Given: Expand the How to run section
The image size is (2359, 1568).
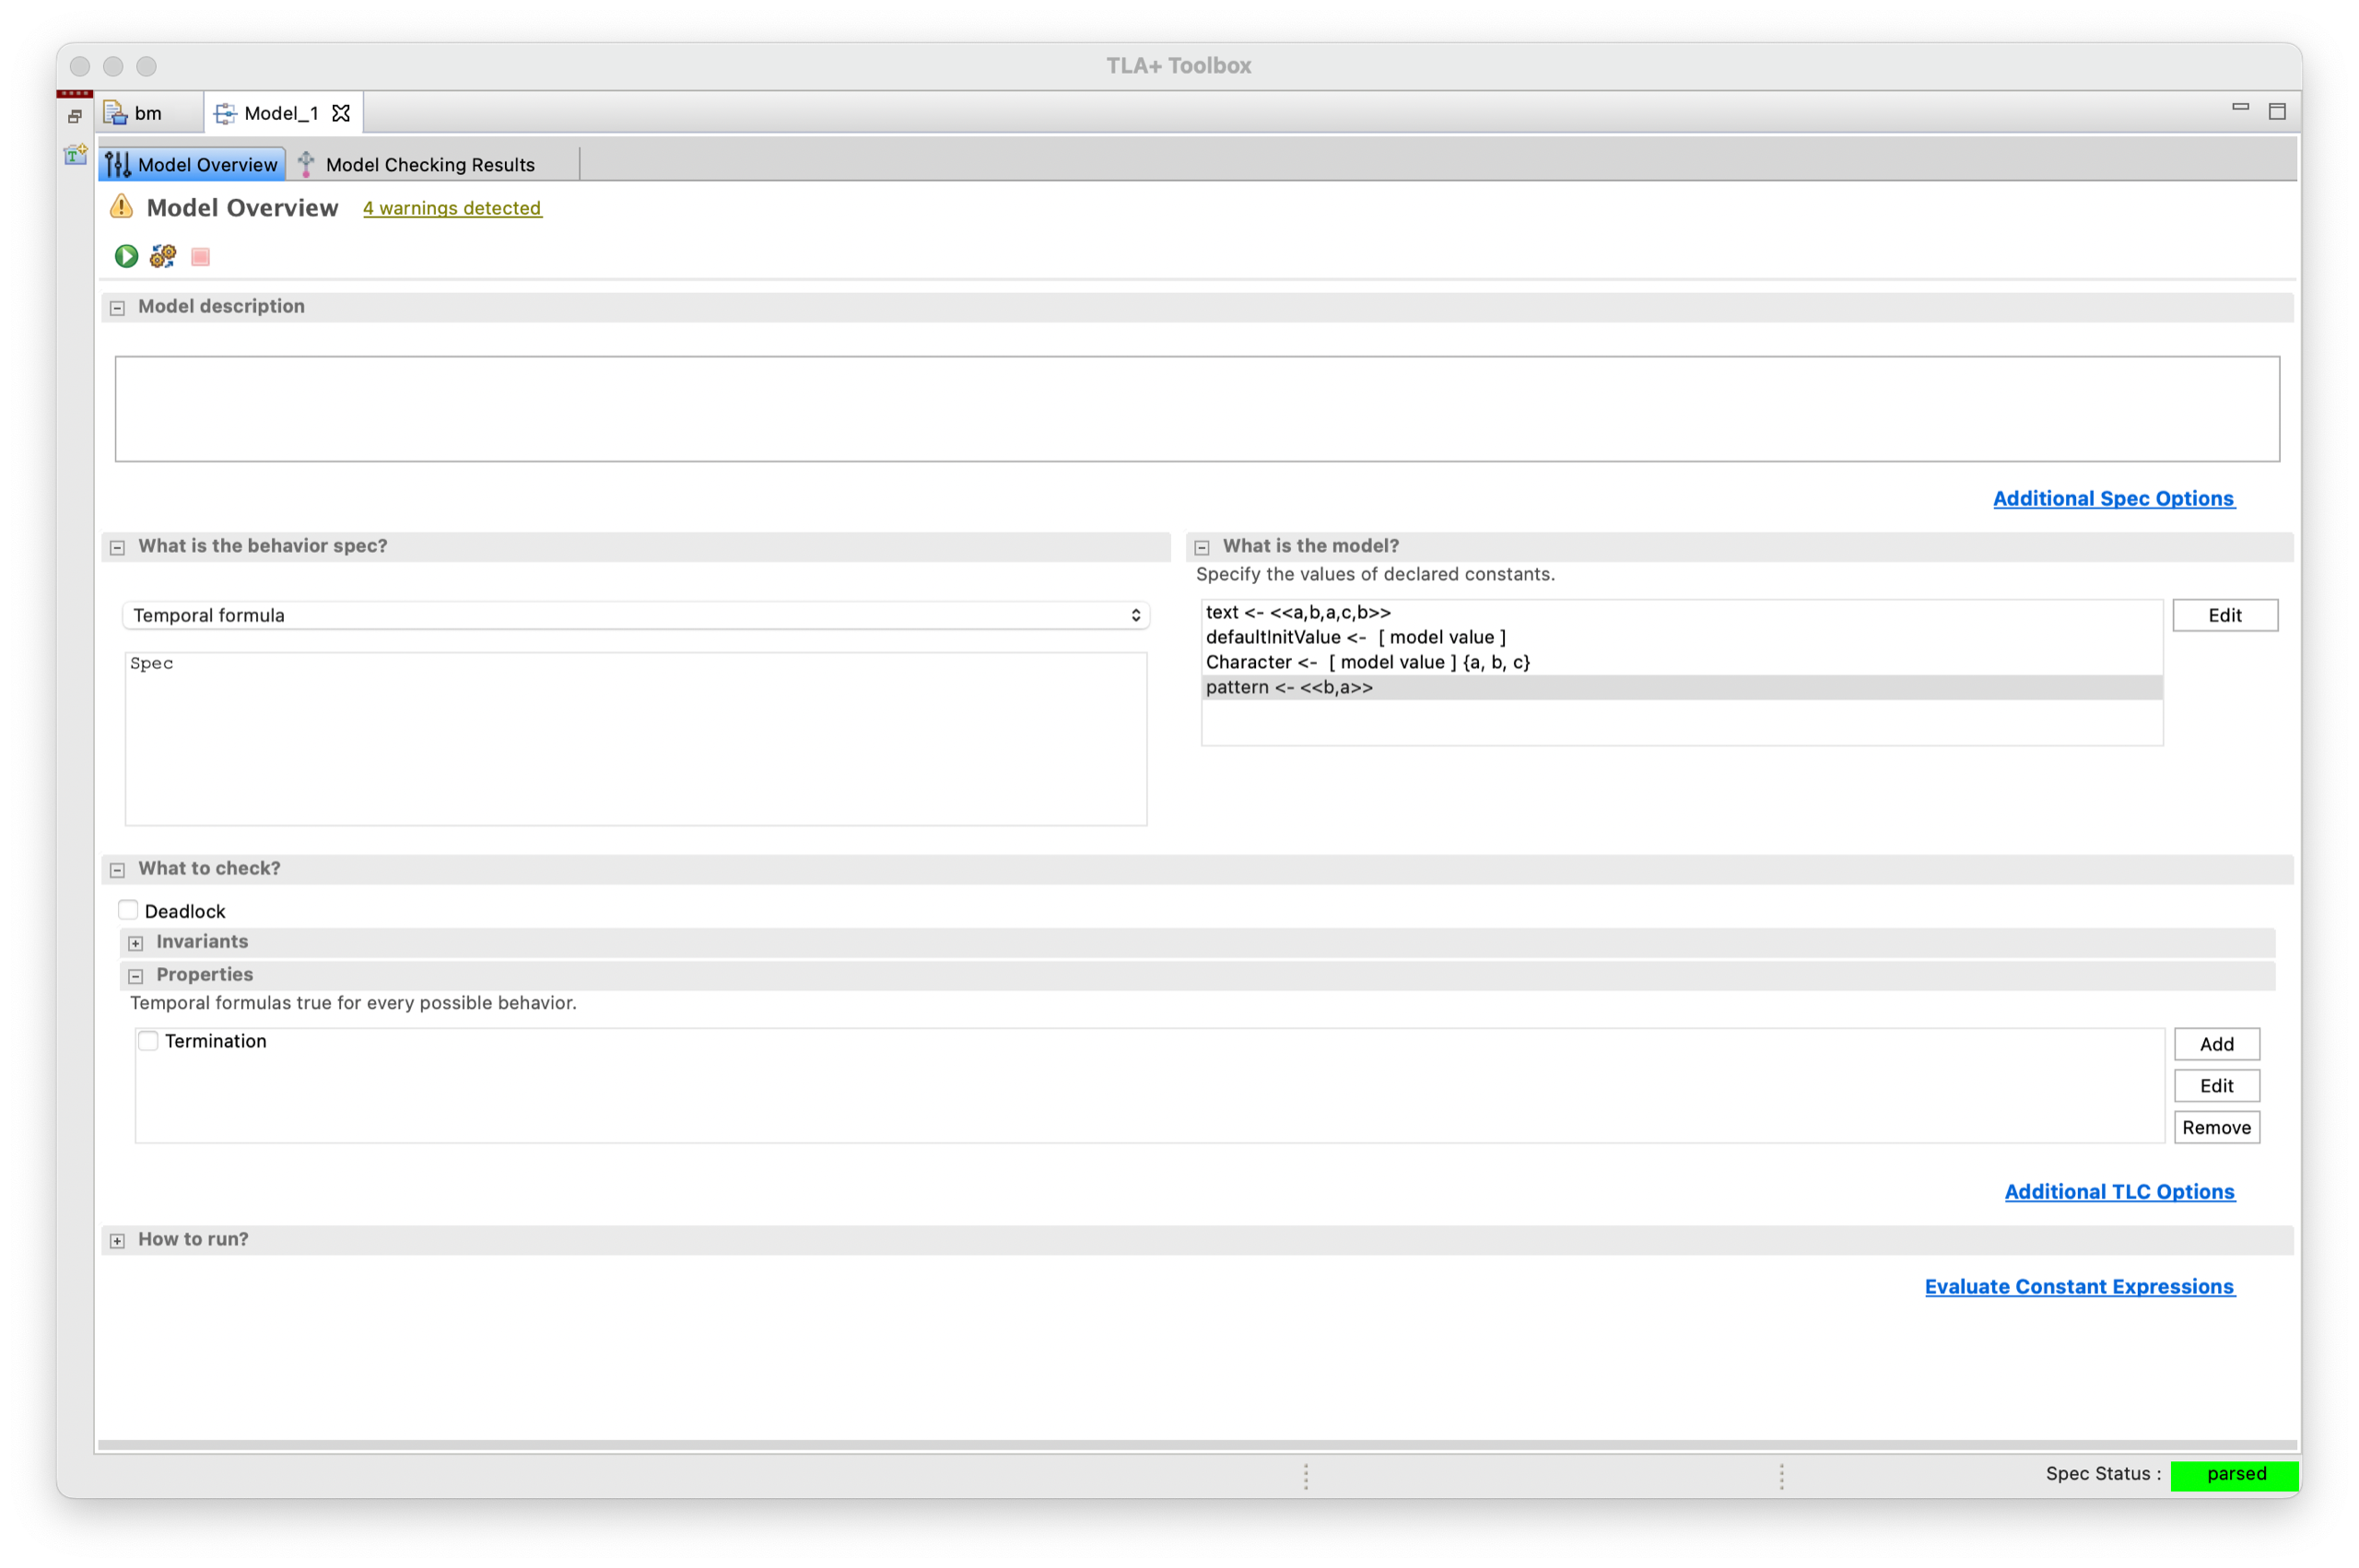Looking at the screenshot, I should (x=117, y=1241).
